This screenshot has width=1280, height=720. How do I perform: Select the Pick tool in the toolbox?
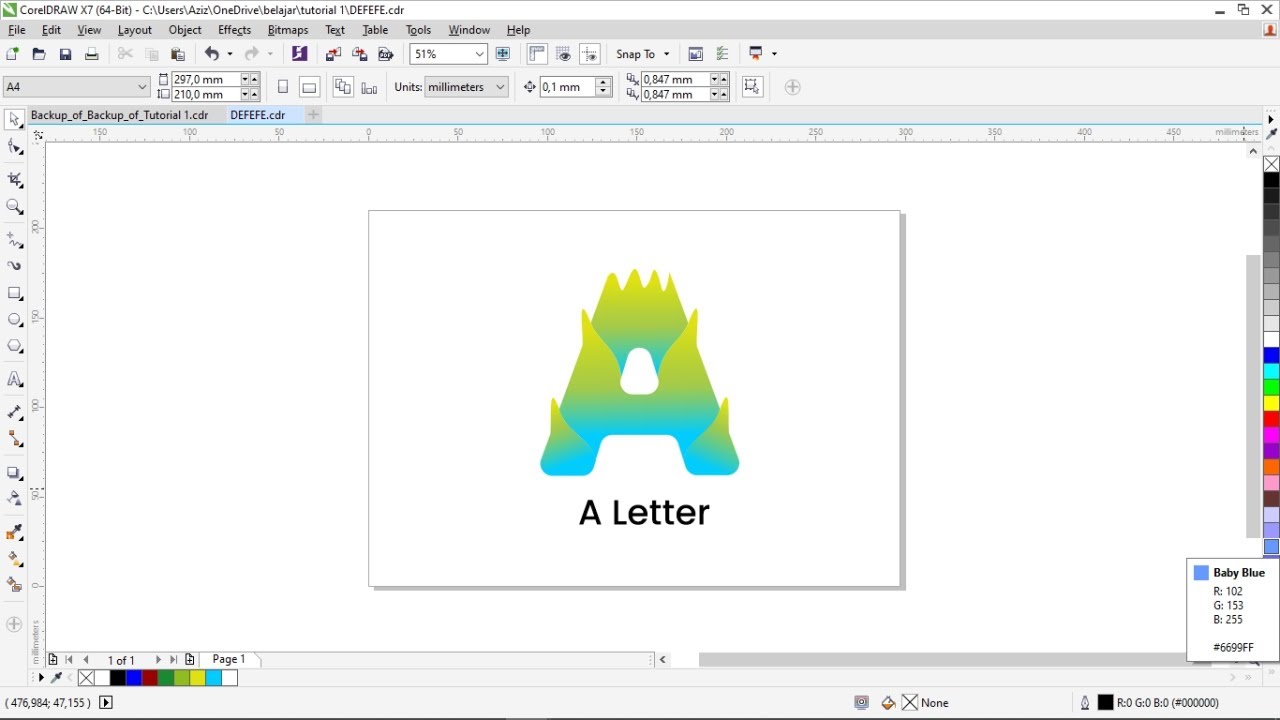pyautogui.click(x=14, y=120)
